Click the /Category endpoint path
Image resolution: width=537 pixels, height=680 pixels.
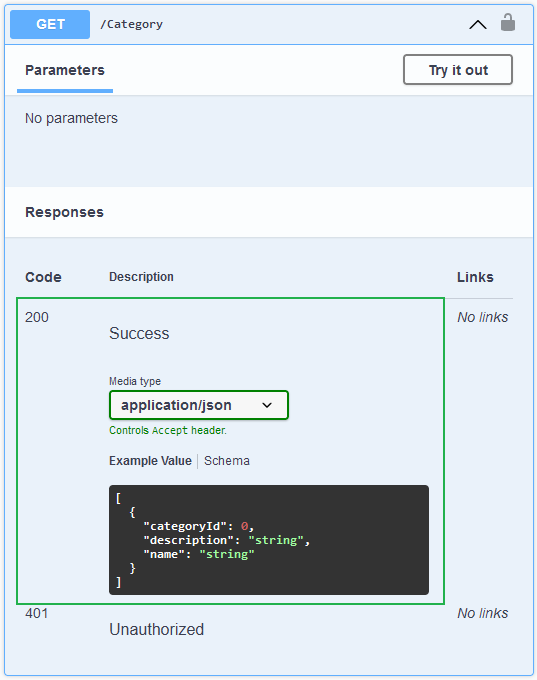click(131, 24)
